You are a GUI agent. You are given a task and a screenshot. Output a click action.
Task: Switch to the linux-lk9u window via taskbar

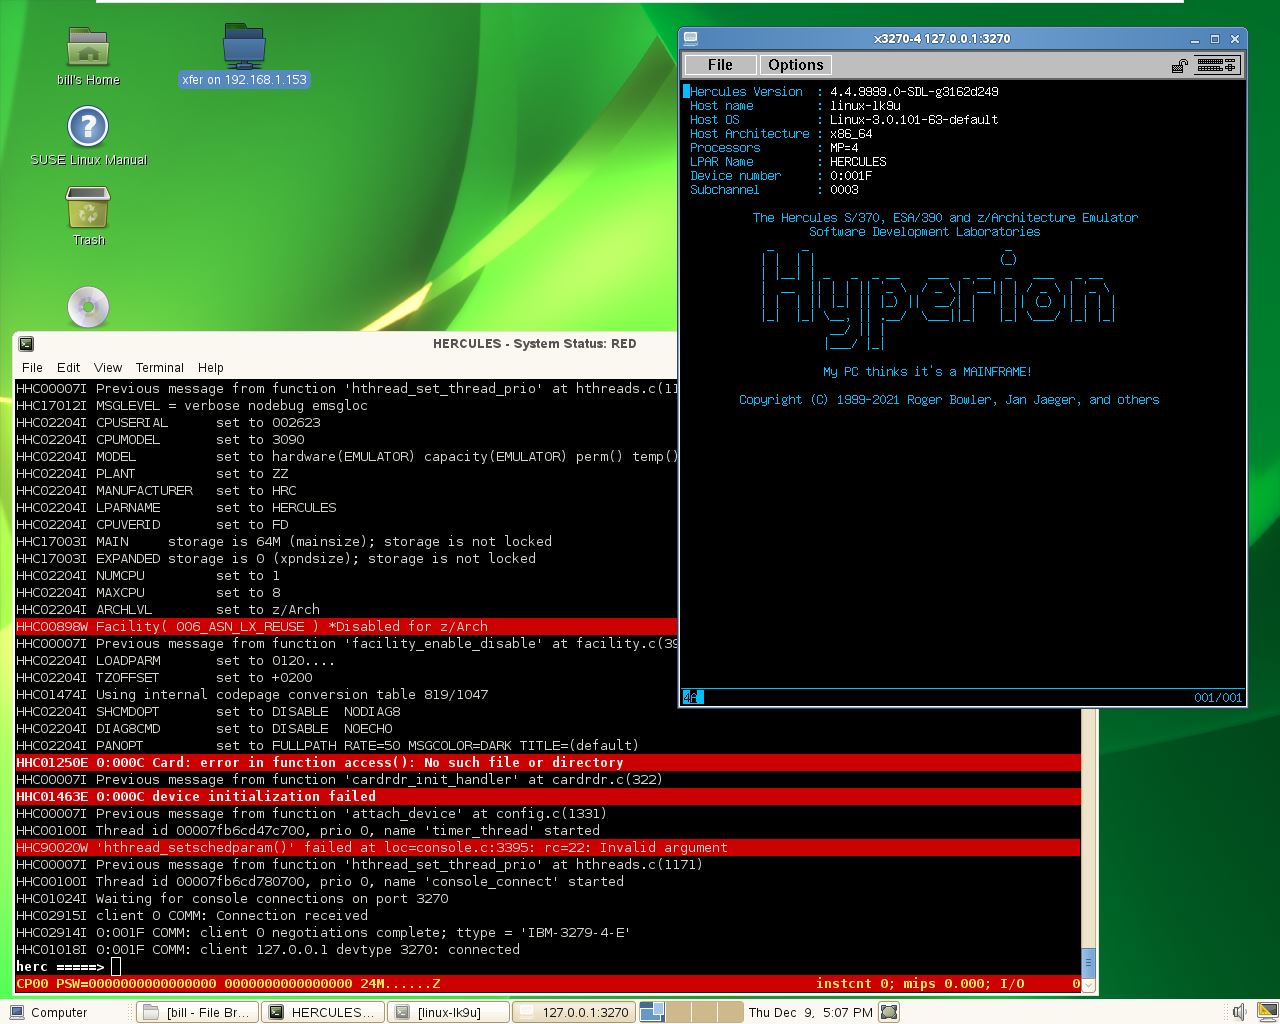[449, 1011]
